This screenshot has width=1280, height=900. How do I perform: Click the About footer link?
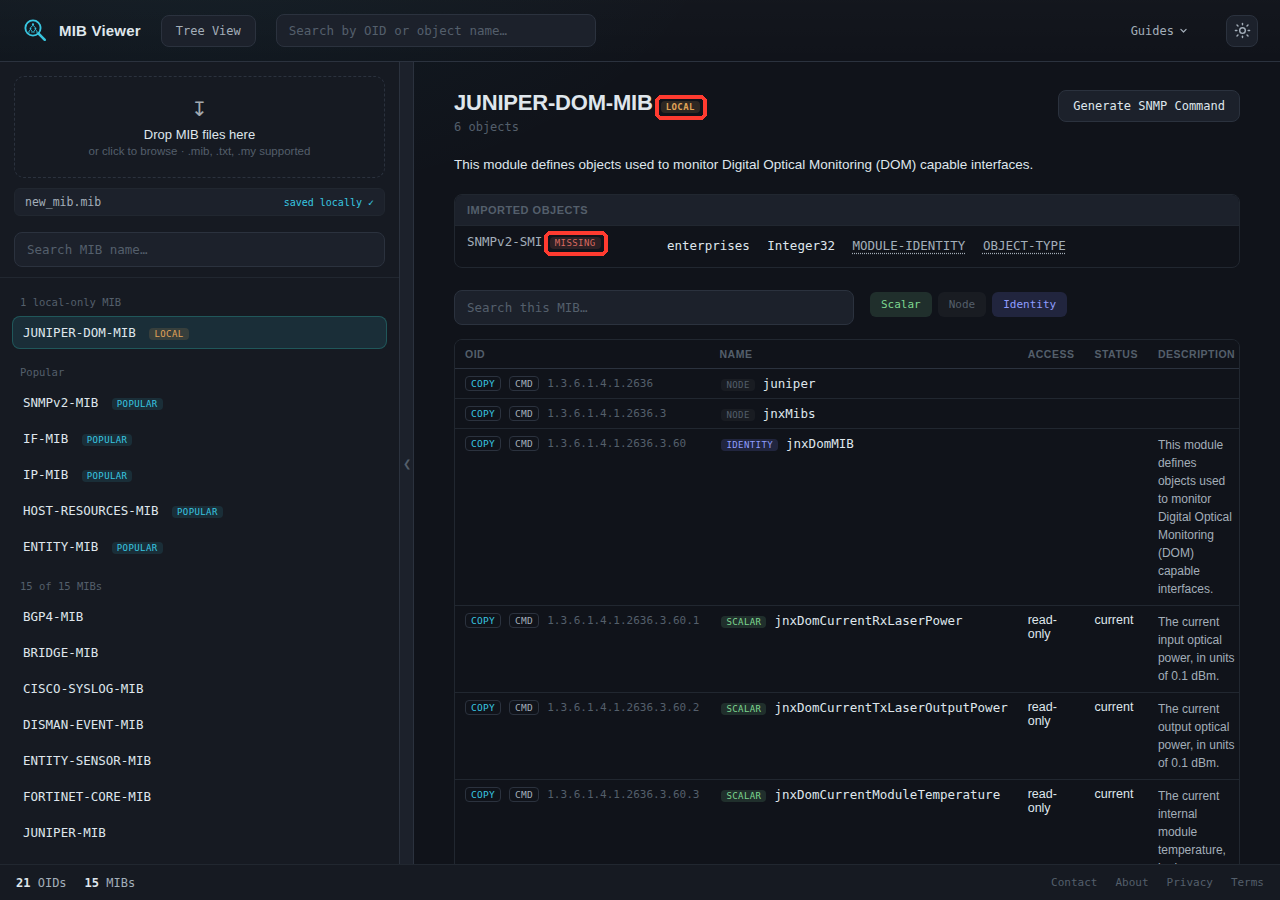(x=1132, y=882)
